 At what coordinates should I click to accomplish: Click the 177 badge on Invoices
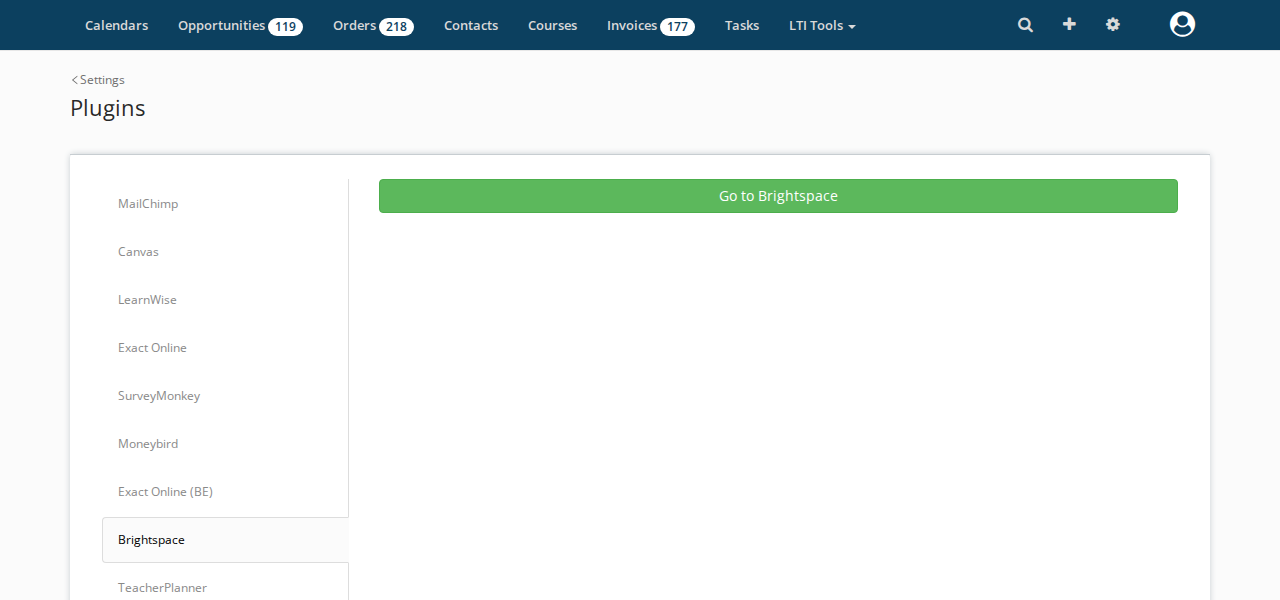click(x=677, y=26)
